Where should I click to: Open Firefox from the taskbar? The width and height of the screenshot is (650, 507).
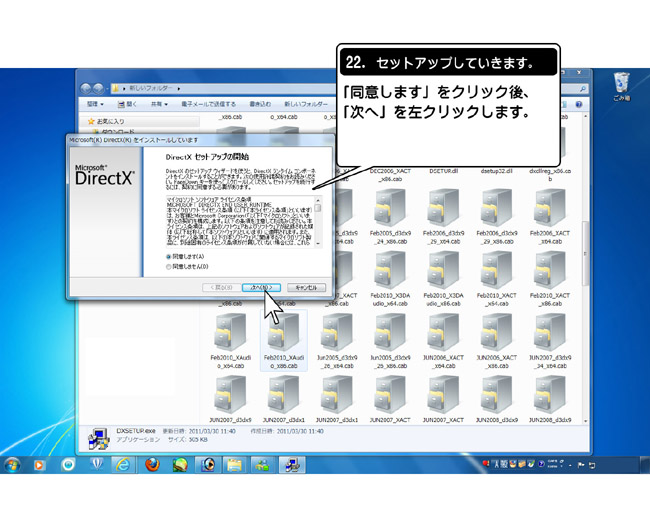pos(152,465)
